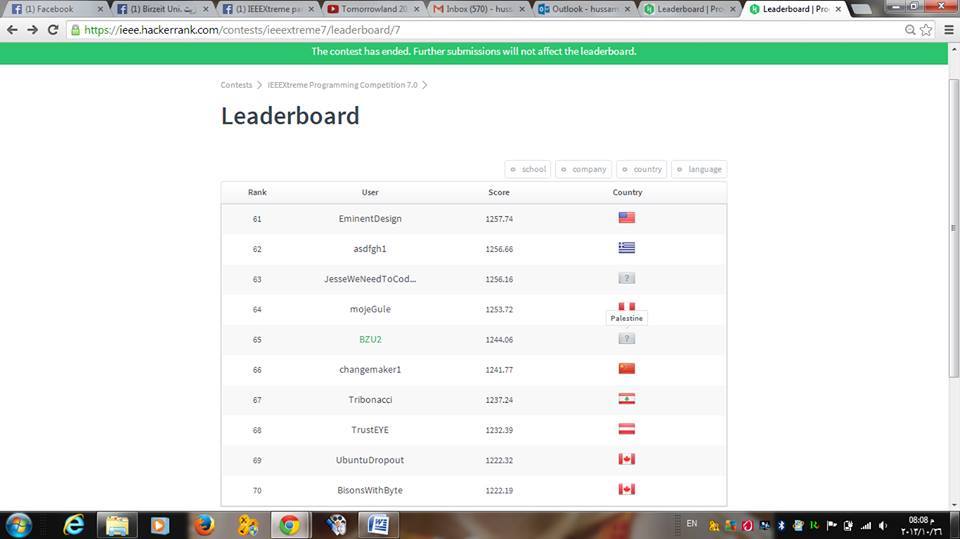960x539 pixels.
Task: Open Firefox from the taskbar
Action: point(204,524)
